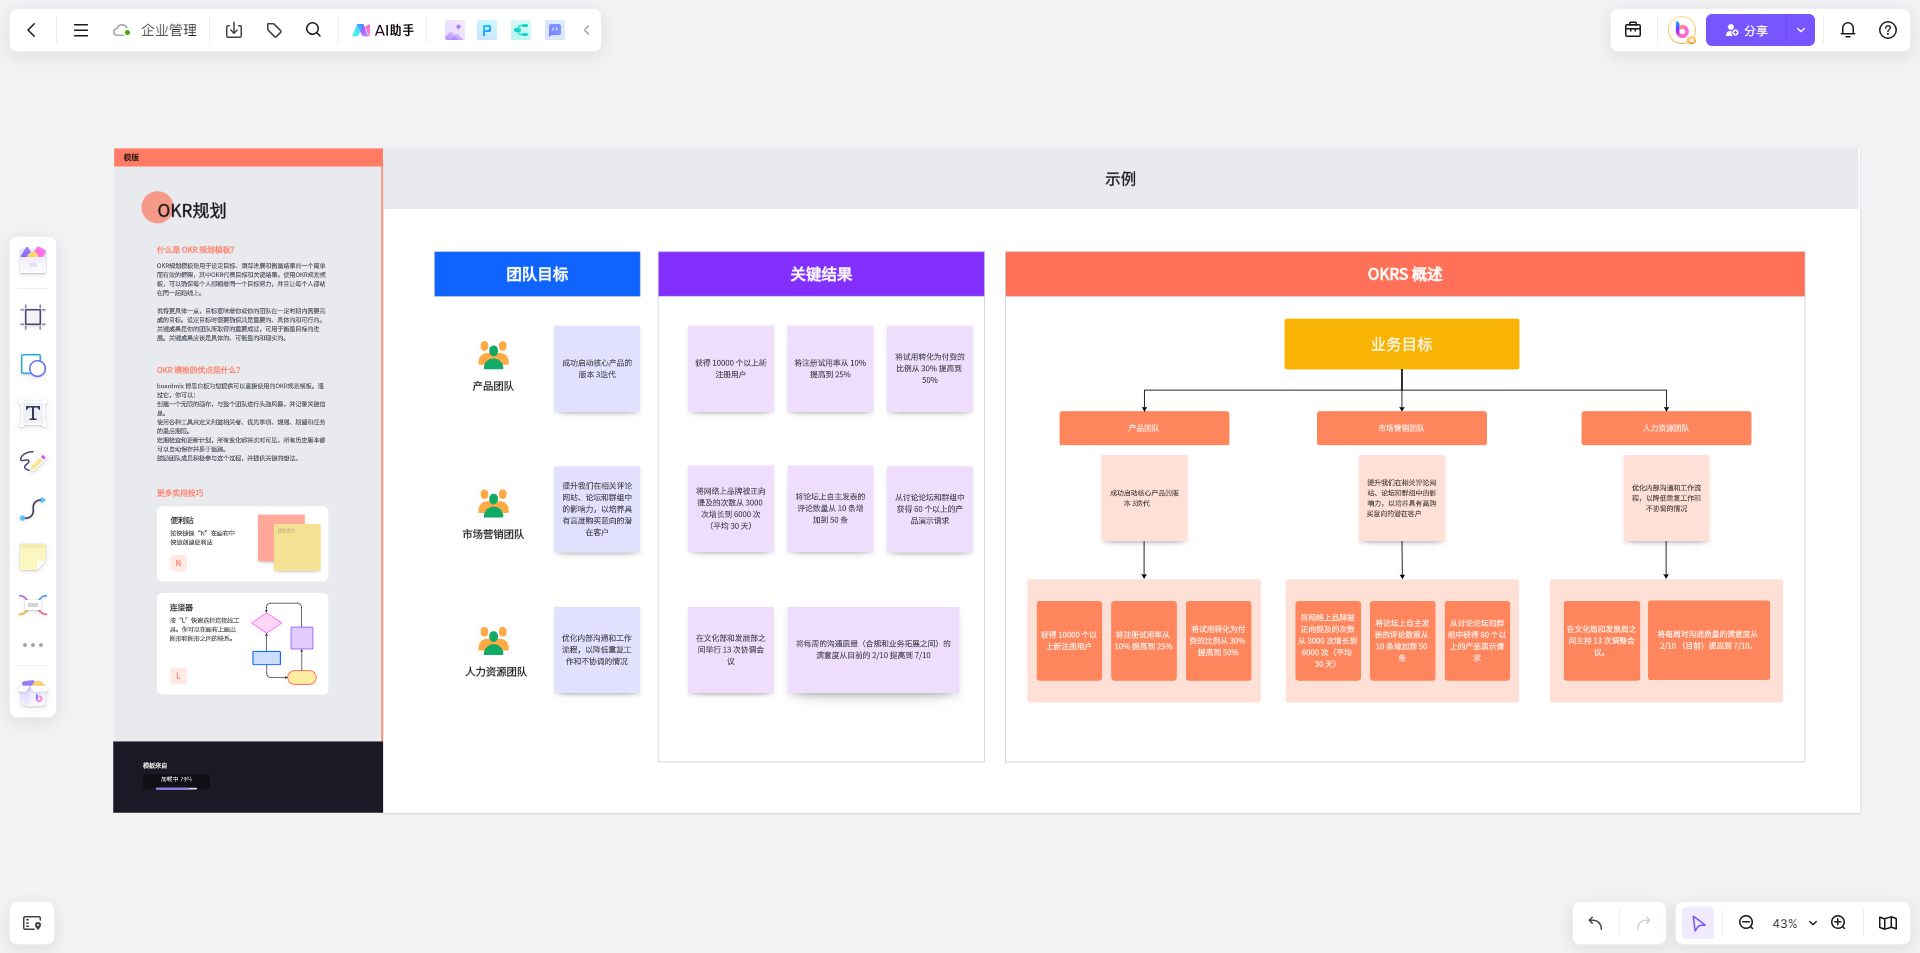Select the 人力资源团队 team label
Screen dimensions: 1920x953
(x=496, y=672)
